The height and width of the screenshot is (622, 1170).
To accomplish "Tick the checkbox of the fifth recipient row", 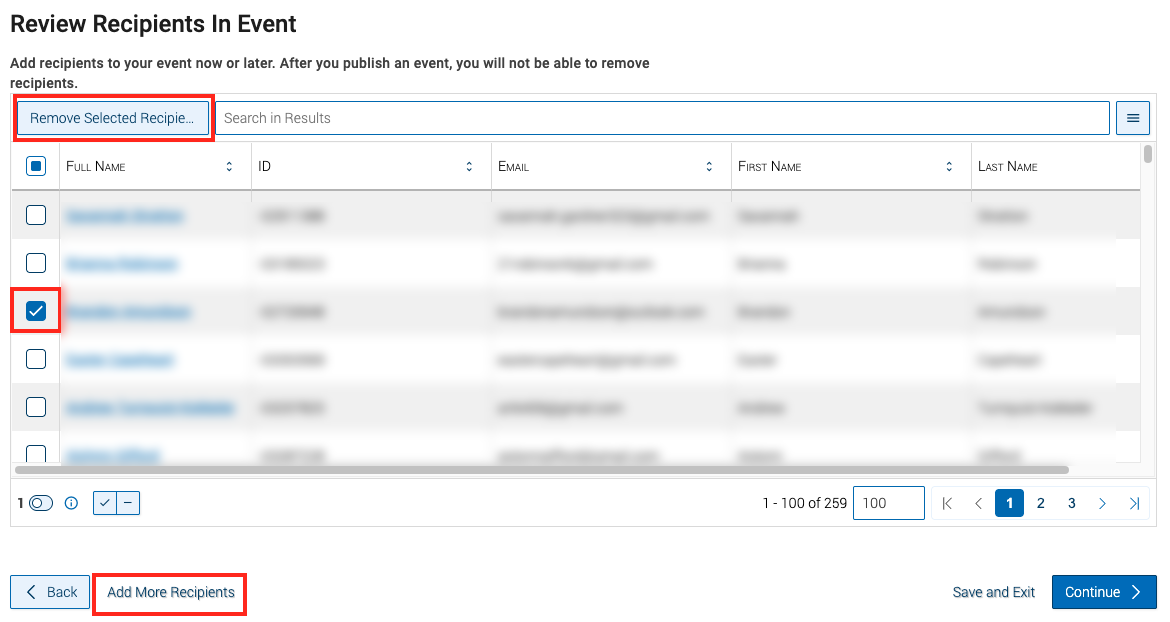I will pyautogui.click(x=36, y=407).
